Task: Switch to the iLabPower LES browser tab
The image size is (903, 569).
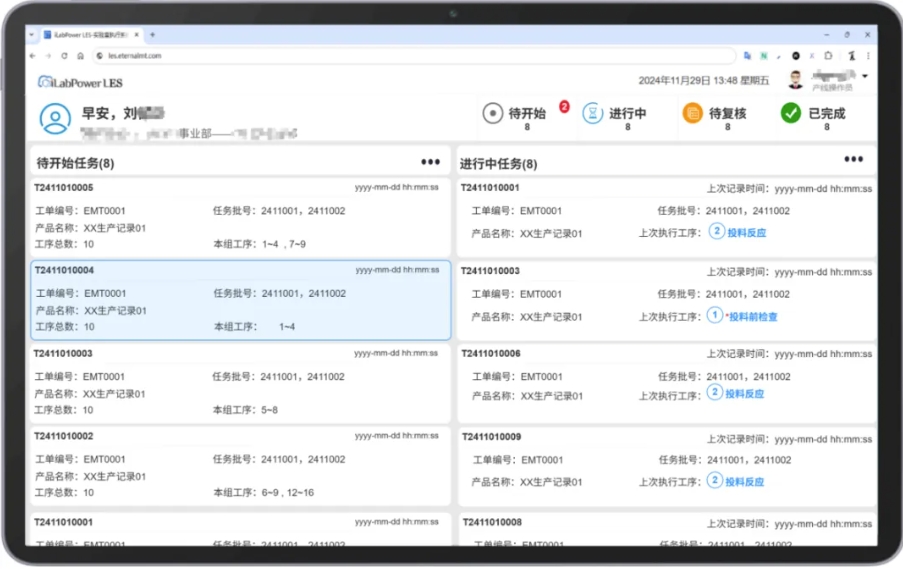Action: (x=90, y=34)
